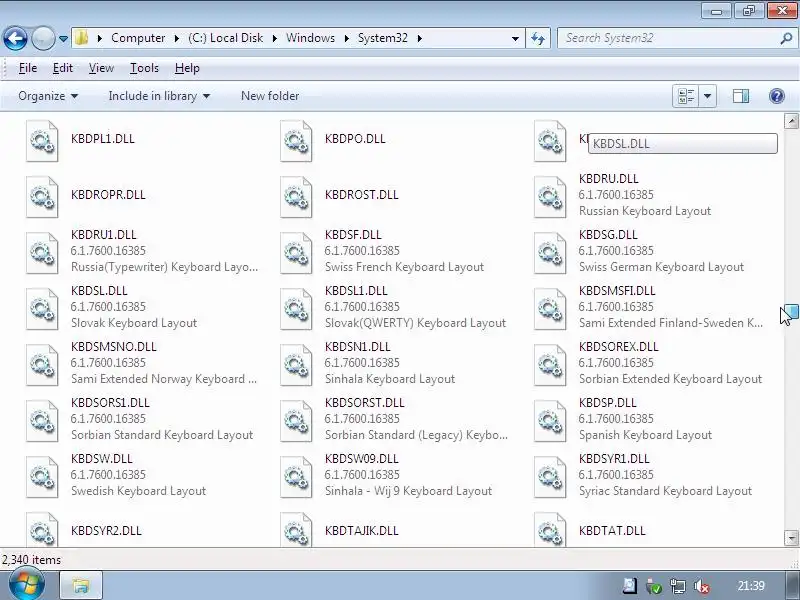Toggle the preview pane icon
The height and width of the screenshot is (600, 800).
point(741,96)
